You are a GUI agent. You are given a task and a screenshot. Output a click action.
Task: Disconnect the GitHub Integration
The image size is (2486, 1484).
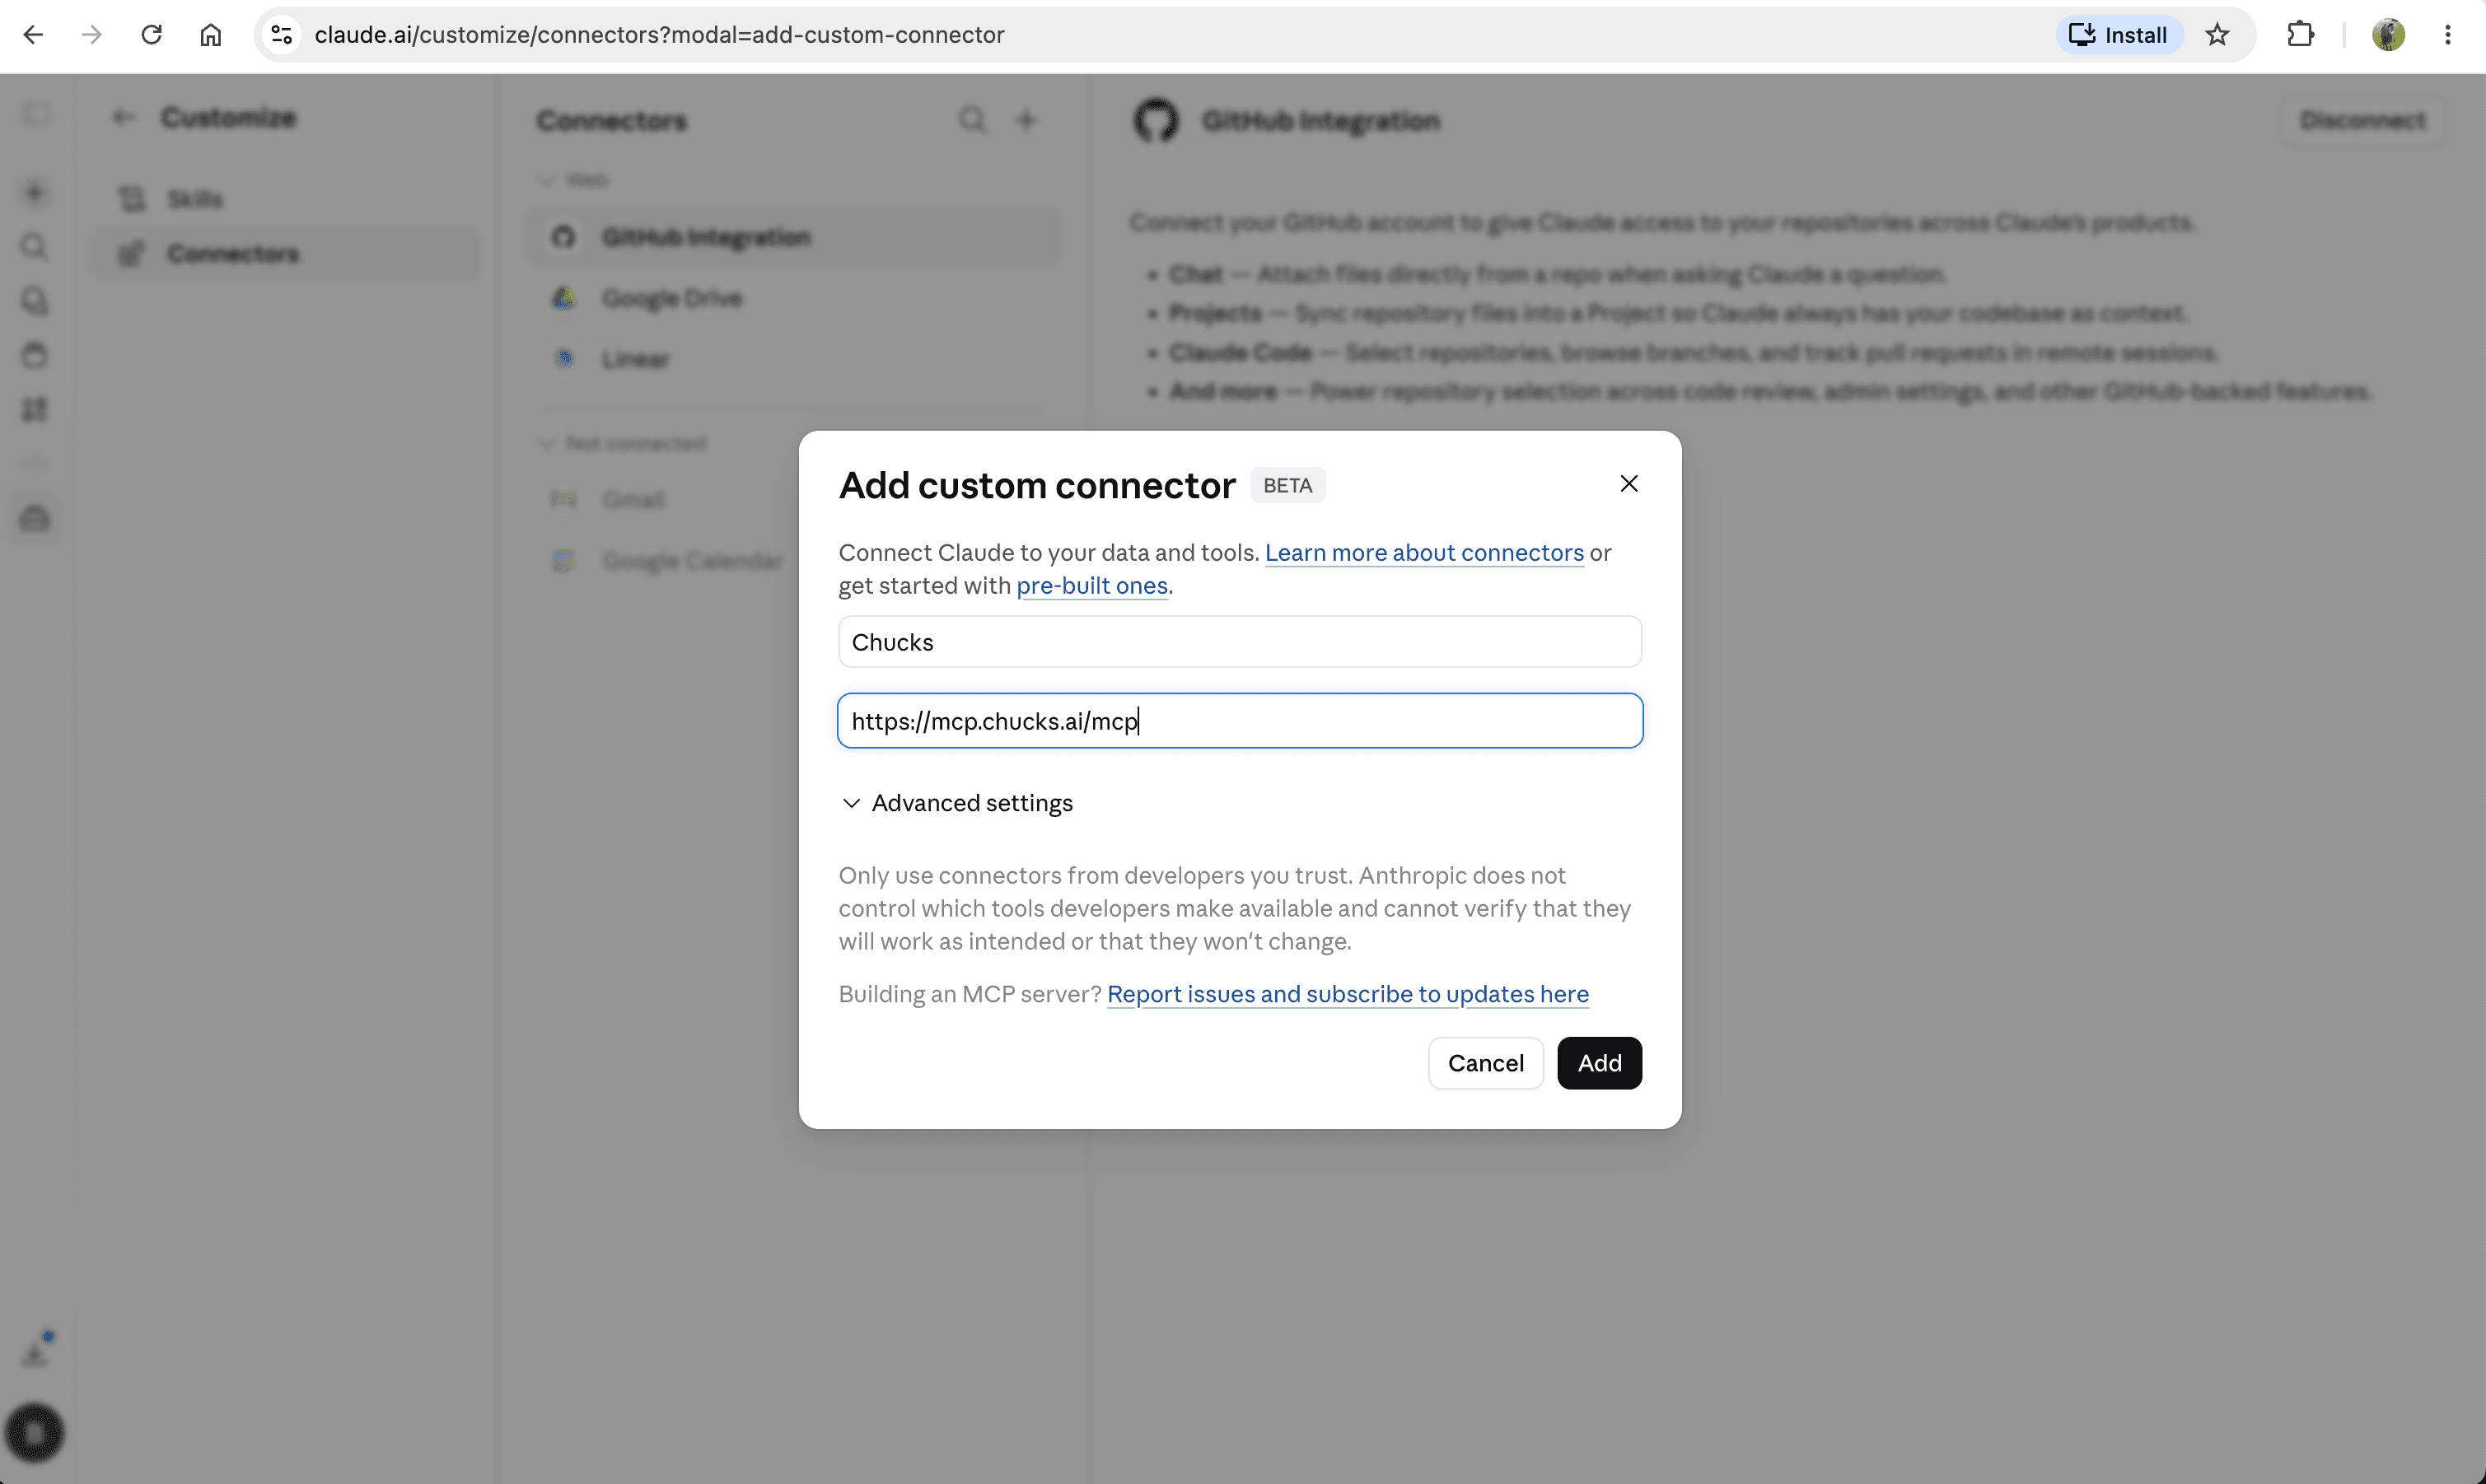(x=2362, y=121)
